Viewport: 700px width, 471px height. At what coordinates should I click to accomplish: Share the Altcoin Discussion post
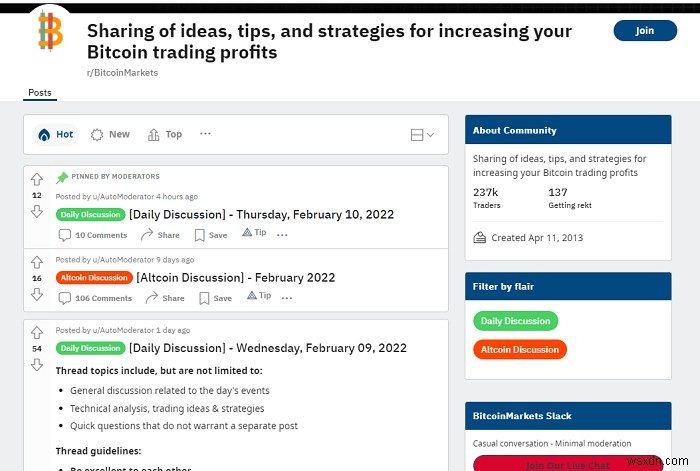(165, 298)
